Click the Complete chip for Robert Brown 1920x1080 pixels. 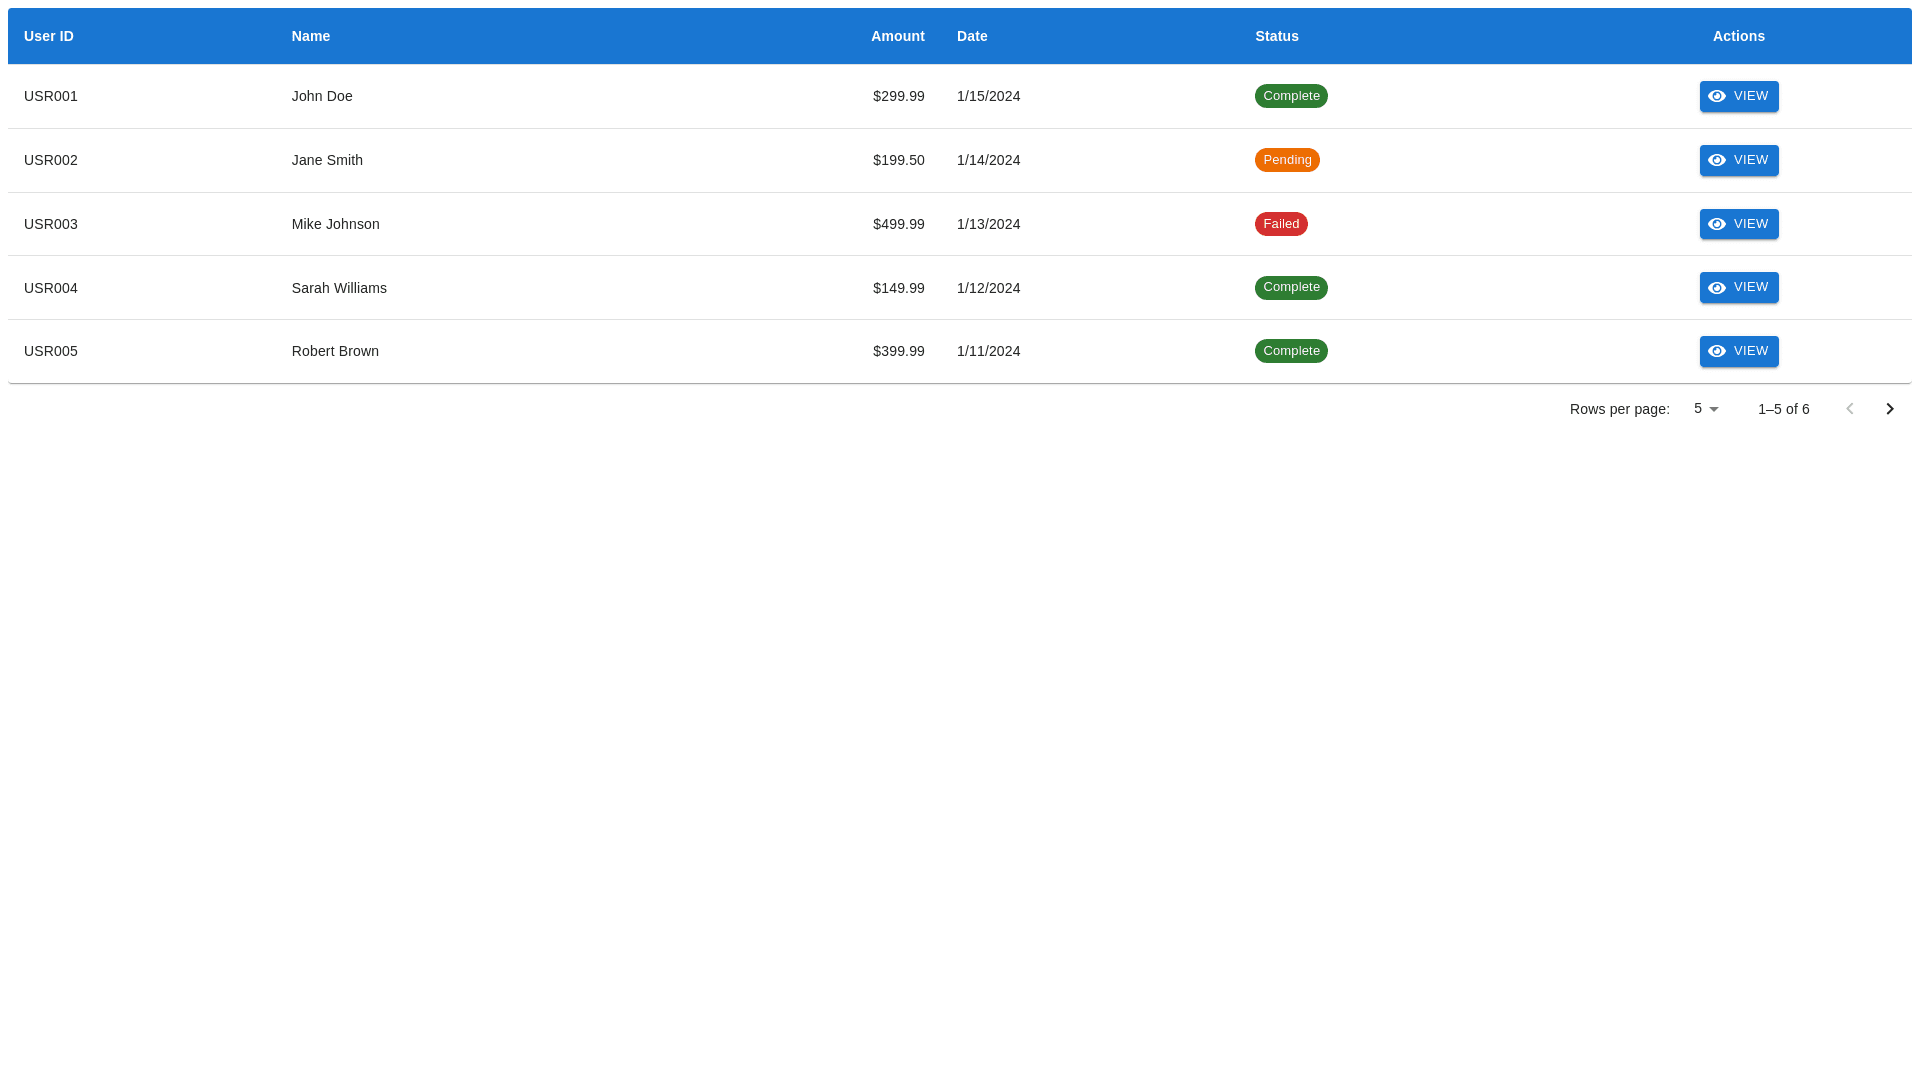pos(1291,351)
